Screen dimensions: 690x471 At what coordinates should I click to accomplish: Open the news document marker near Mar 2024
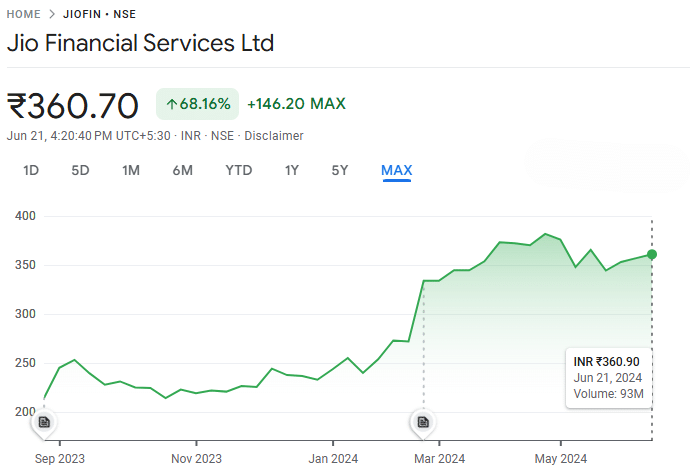pos(423,422)
